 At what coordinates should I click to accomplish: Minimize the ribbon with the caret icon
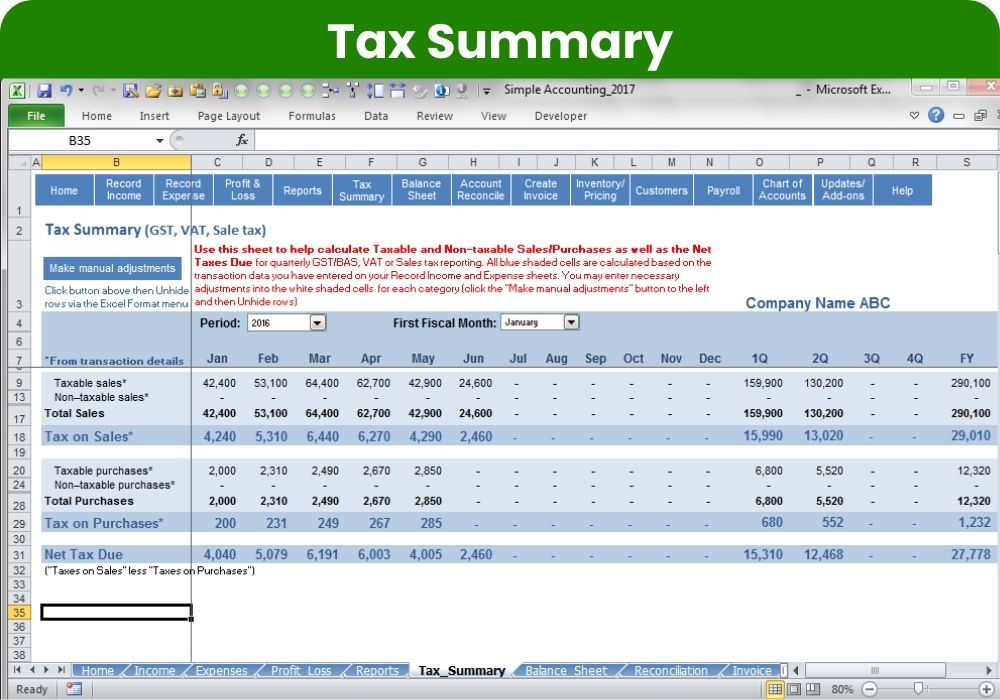[x=914, y=116]
